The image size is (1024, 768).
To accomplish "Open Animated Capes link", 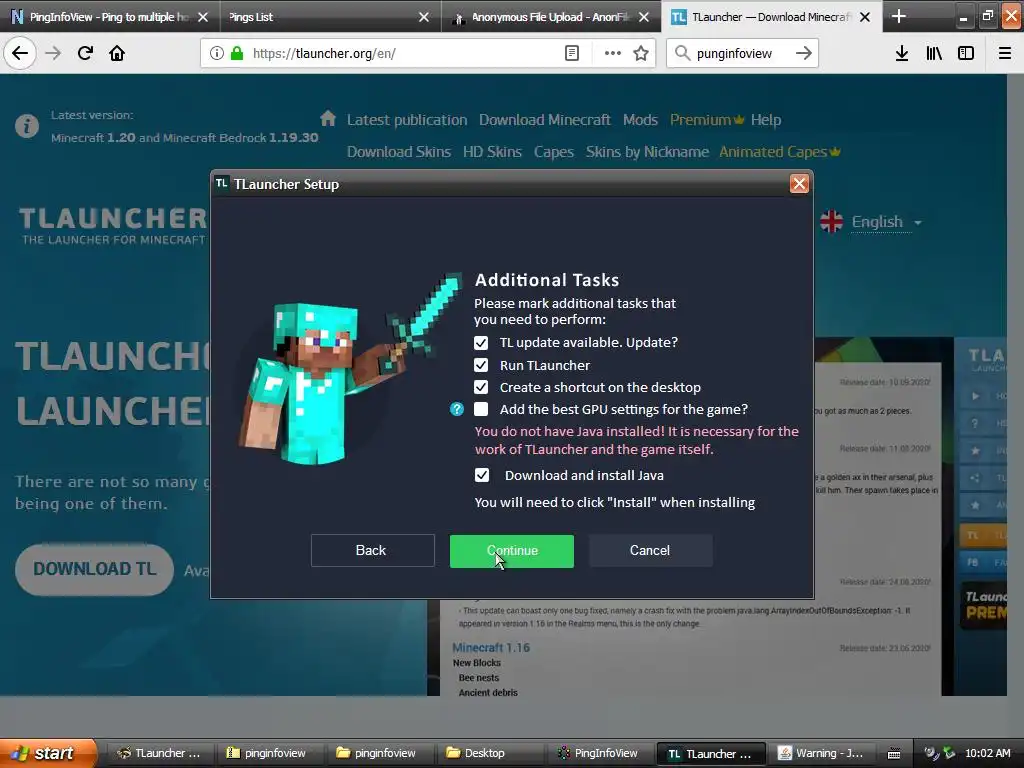I will (x=780, y=152).
